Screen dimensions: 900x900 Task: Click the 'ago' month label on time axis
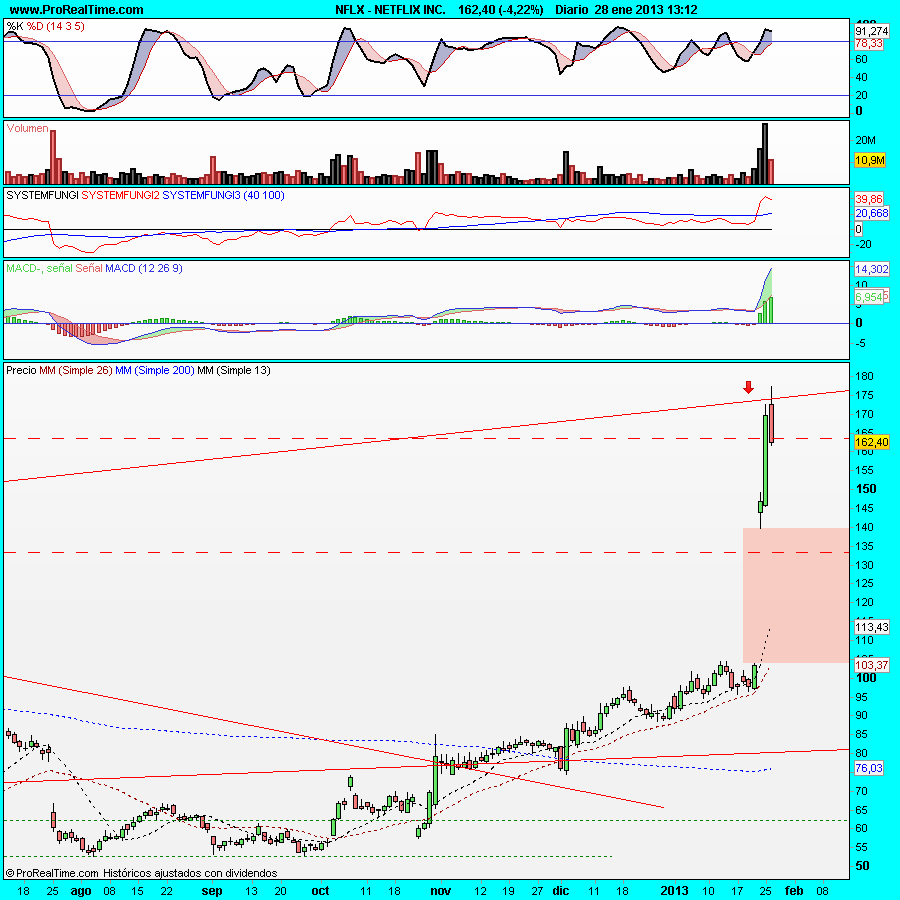click(81, 891)
